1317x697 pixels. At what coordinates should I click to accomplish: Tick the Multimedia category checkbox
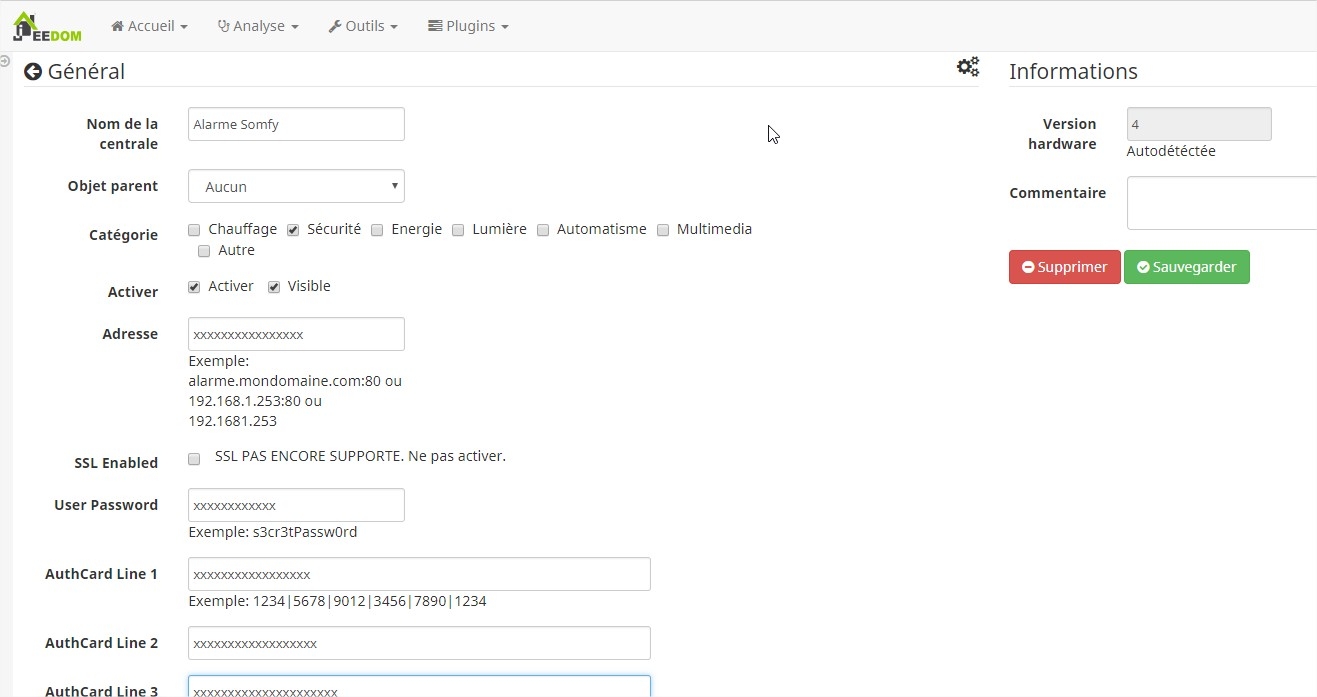tap(663, 230)
